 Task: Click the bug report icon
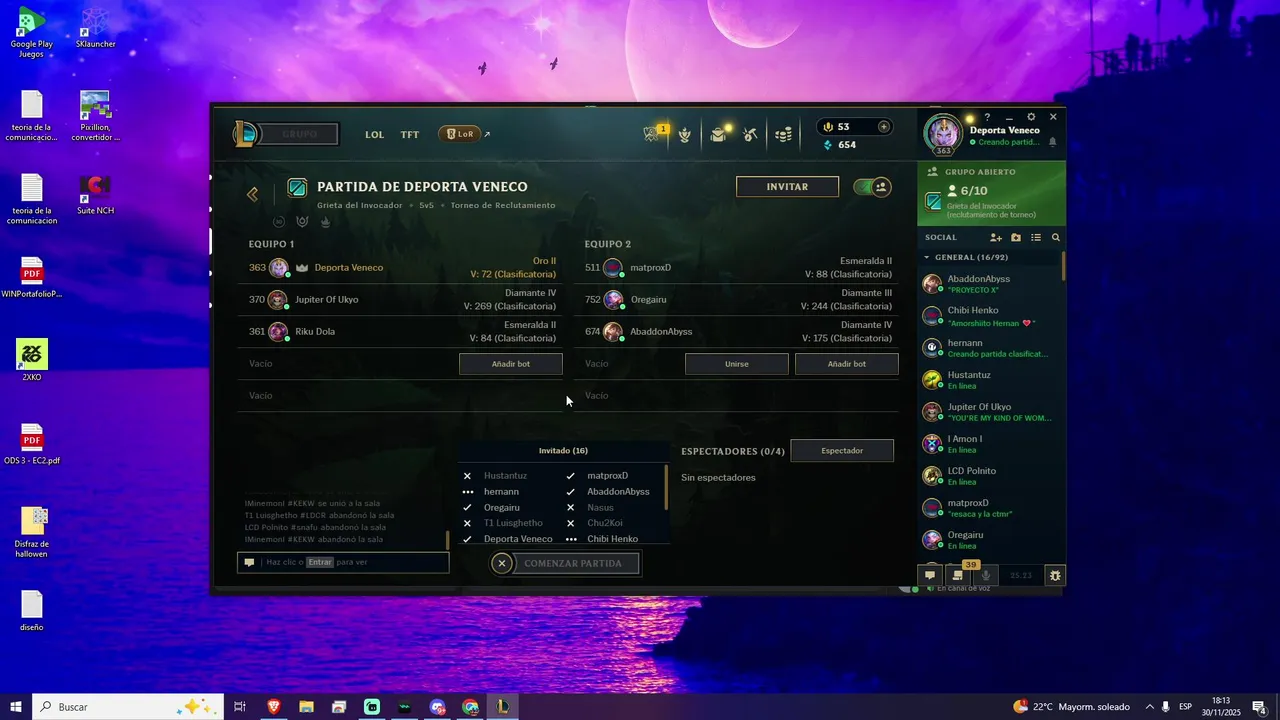click(1055, 575)
